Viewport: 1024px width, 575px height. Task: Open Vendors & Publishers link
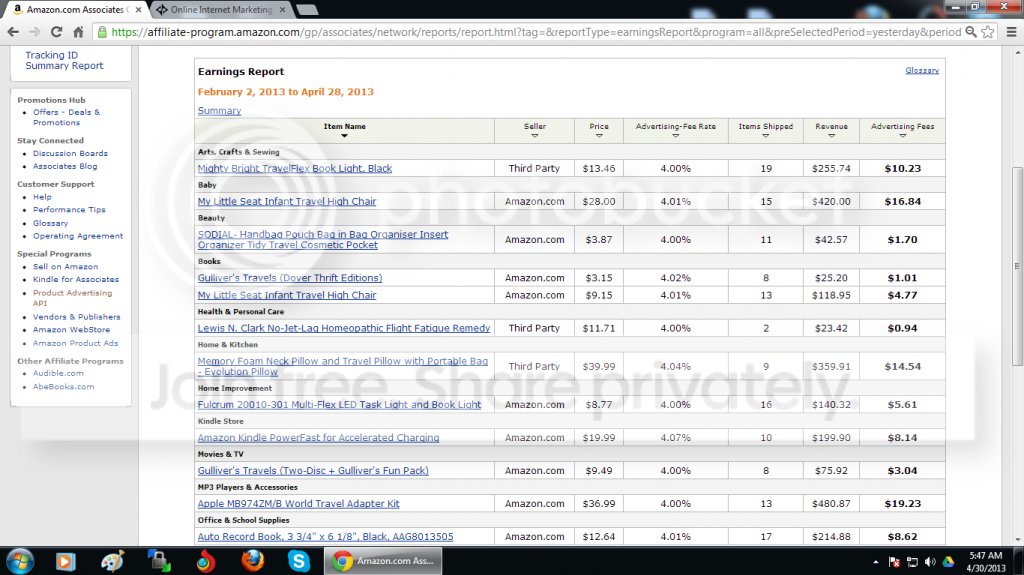pos(76,317)
